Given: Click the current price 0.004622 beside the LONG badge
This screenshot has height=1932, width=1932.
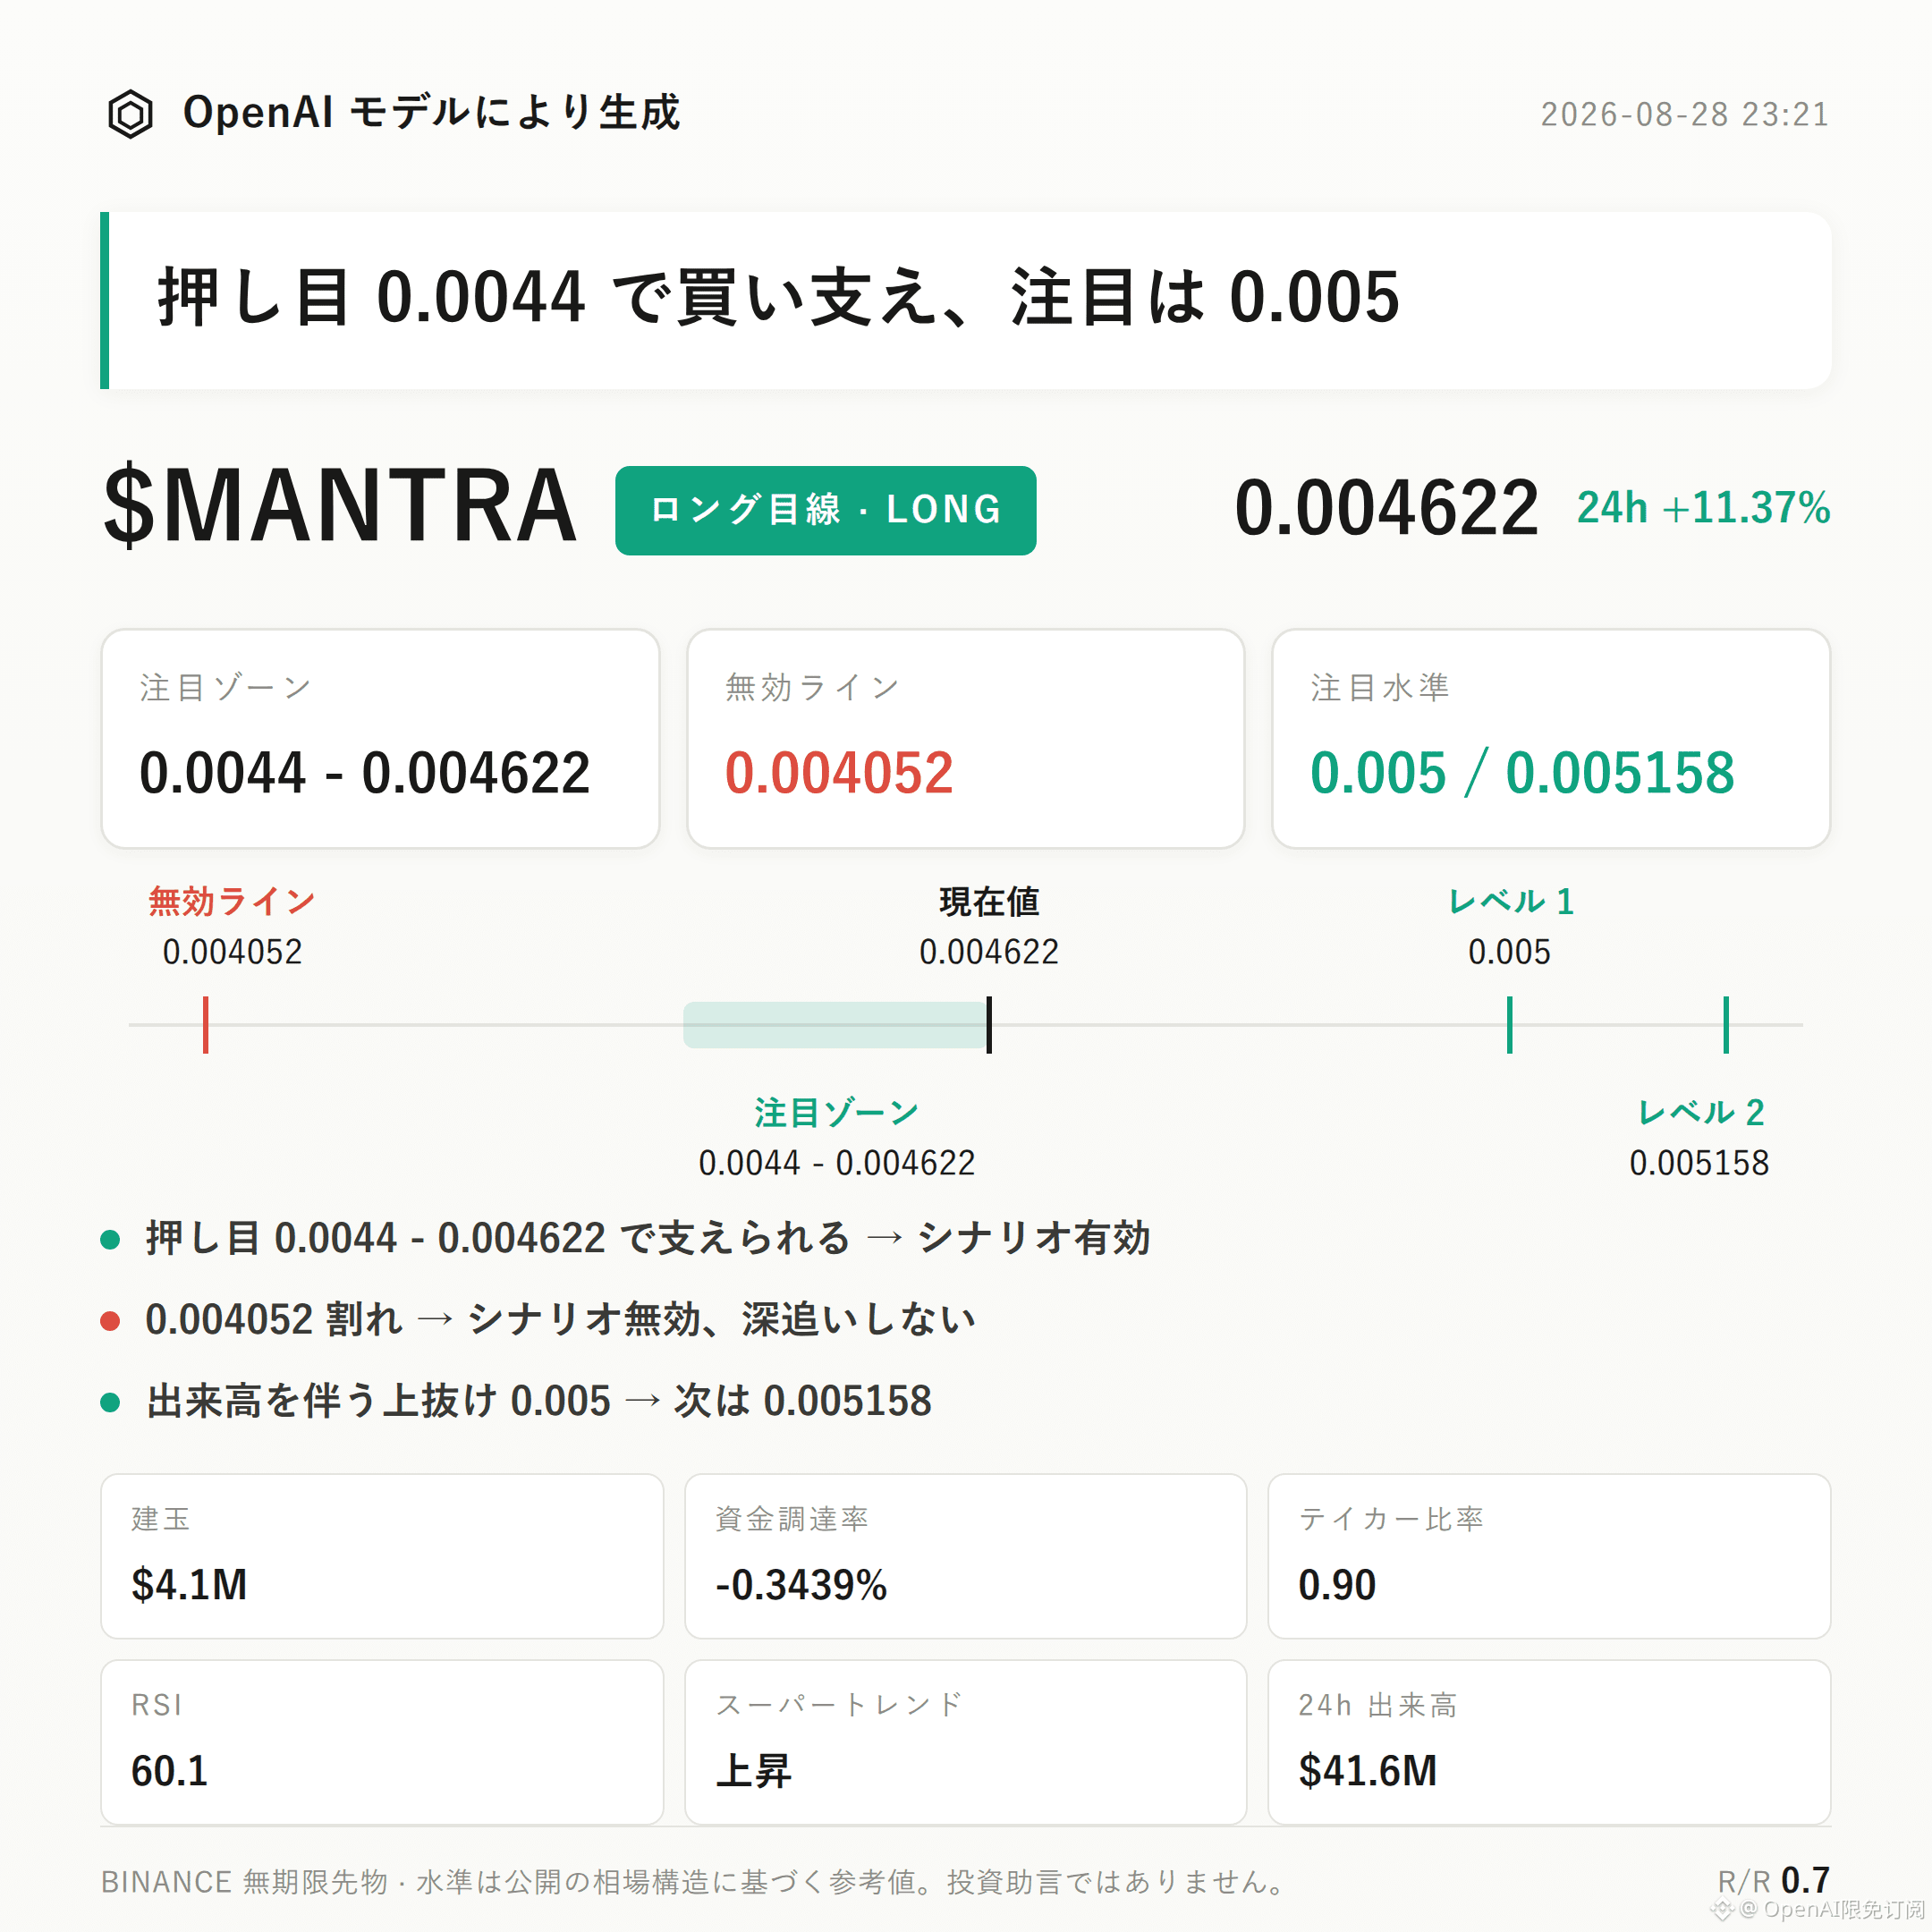Looking at the screenshot, I should click(1386, 508).
